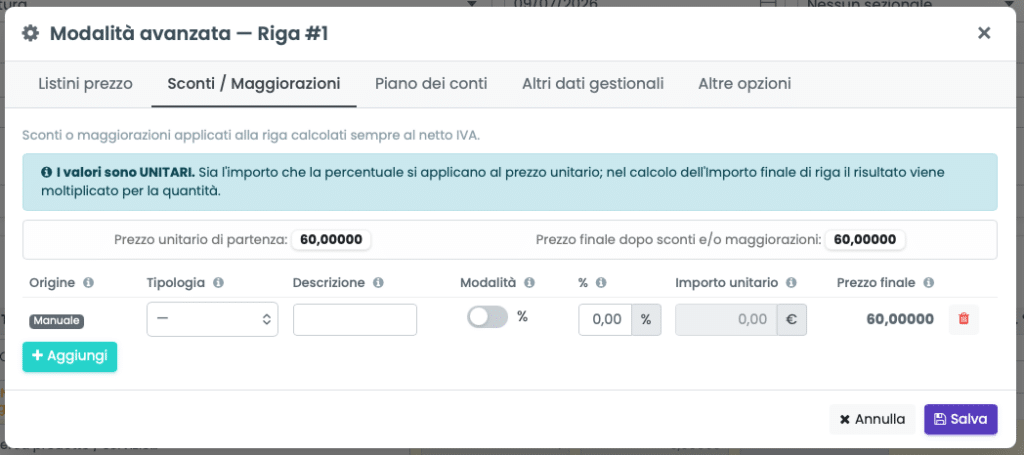Screen dimensions: 1024x455
Task: Click the Manuale origin badge
Action: click(x=57, y=321)
